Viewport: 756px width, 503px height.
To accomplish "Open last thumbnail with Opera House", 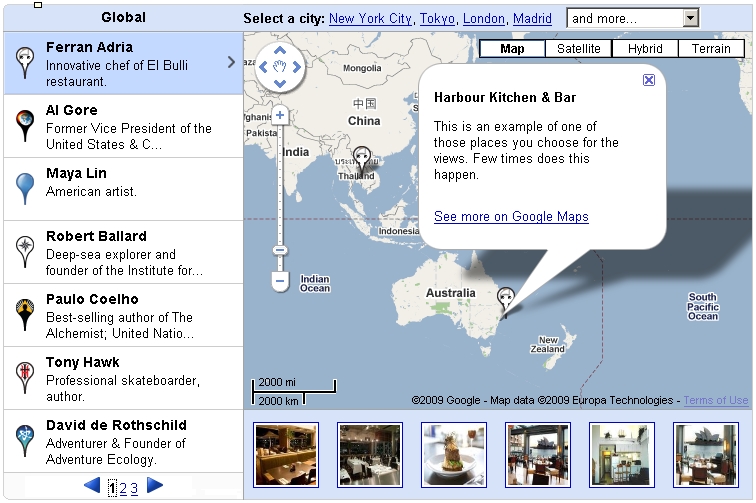I will (706, 455).
